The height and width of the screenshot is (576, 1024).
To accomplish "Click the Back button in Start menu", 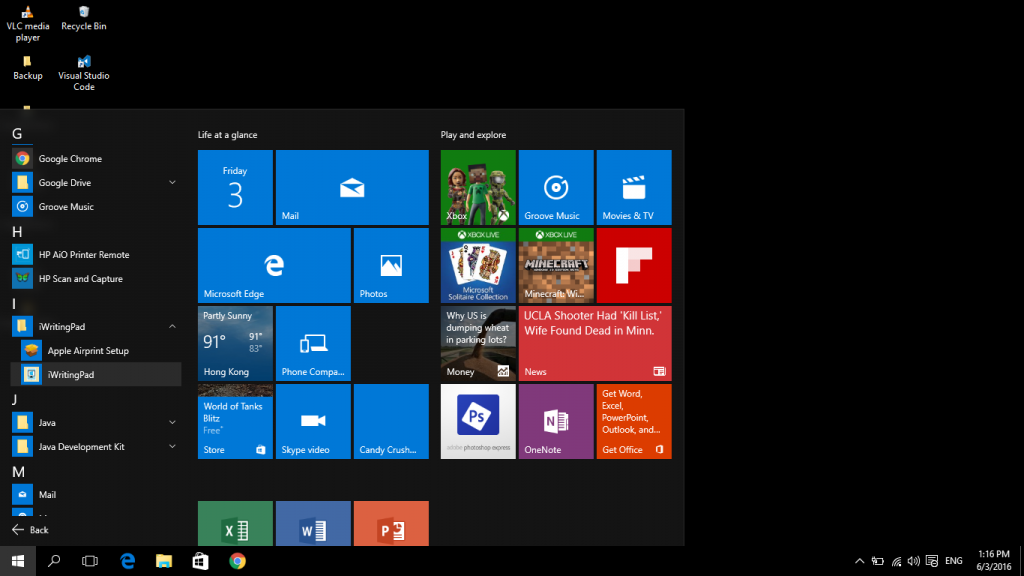I will [x=30, y=530].
